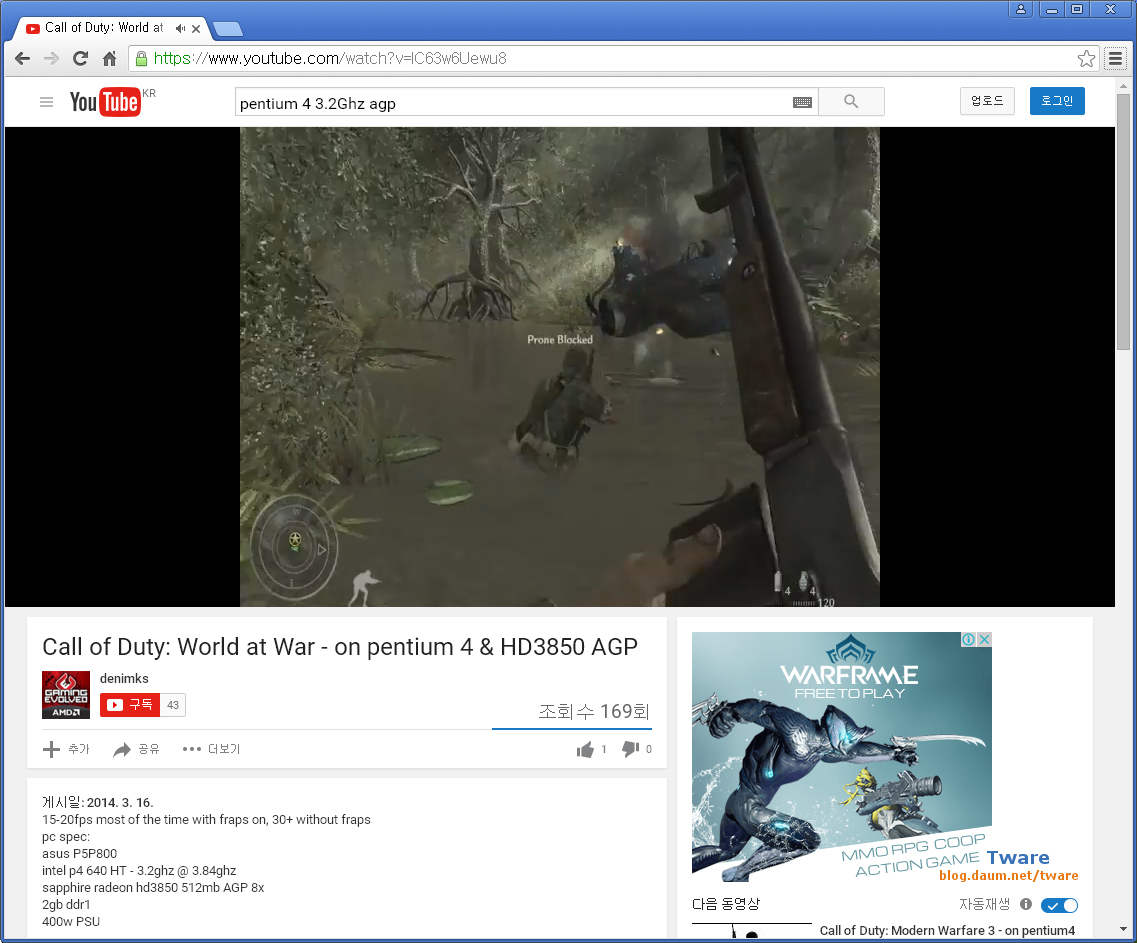Click the 업로드 upload button
1137x943 pixels.
987,101
